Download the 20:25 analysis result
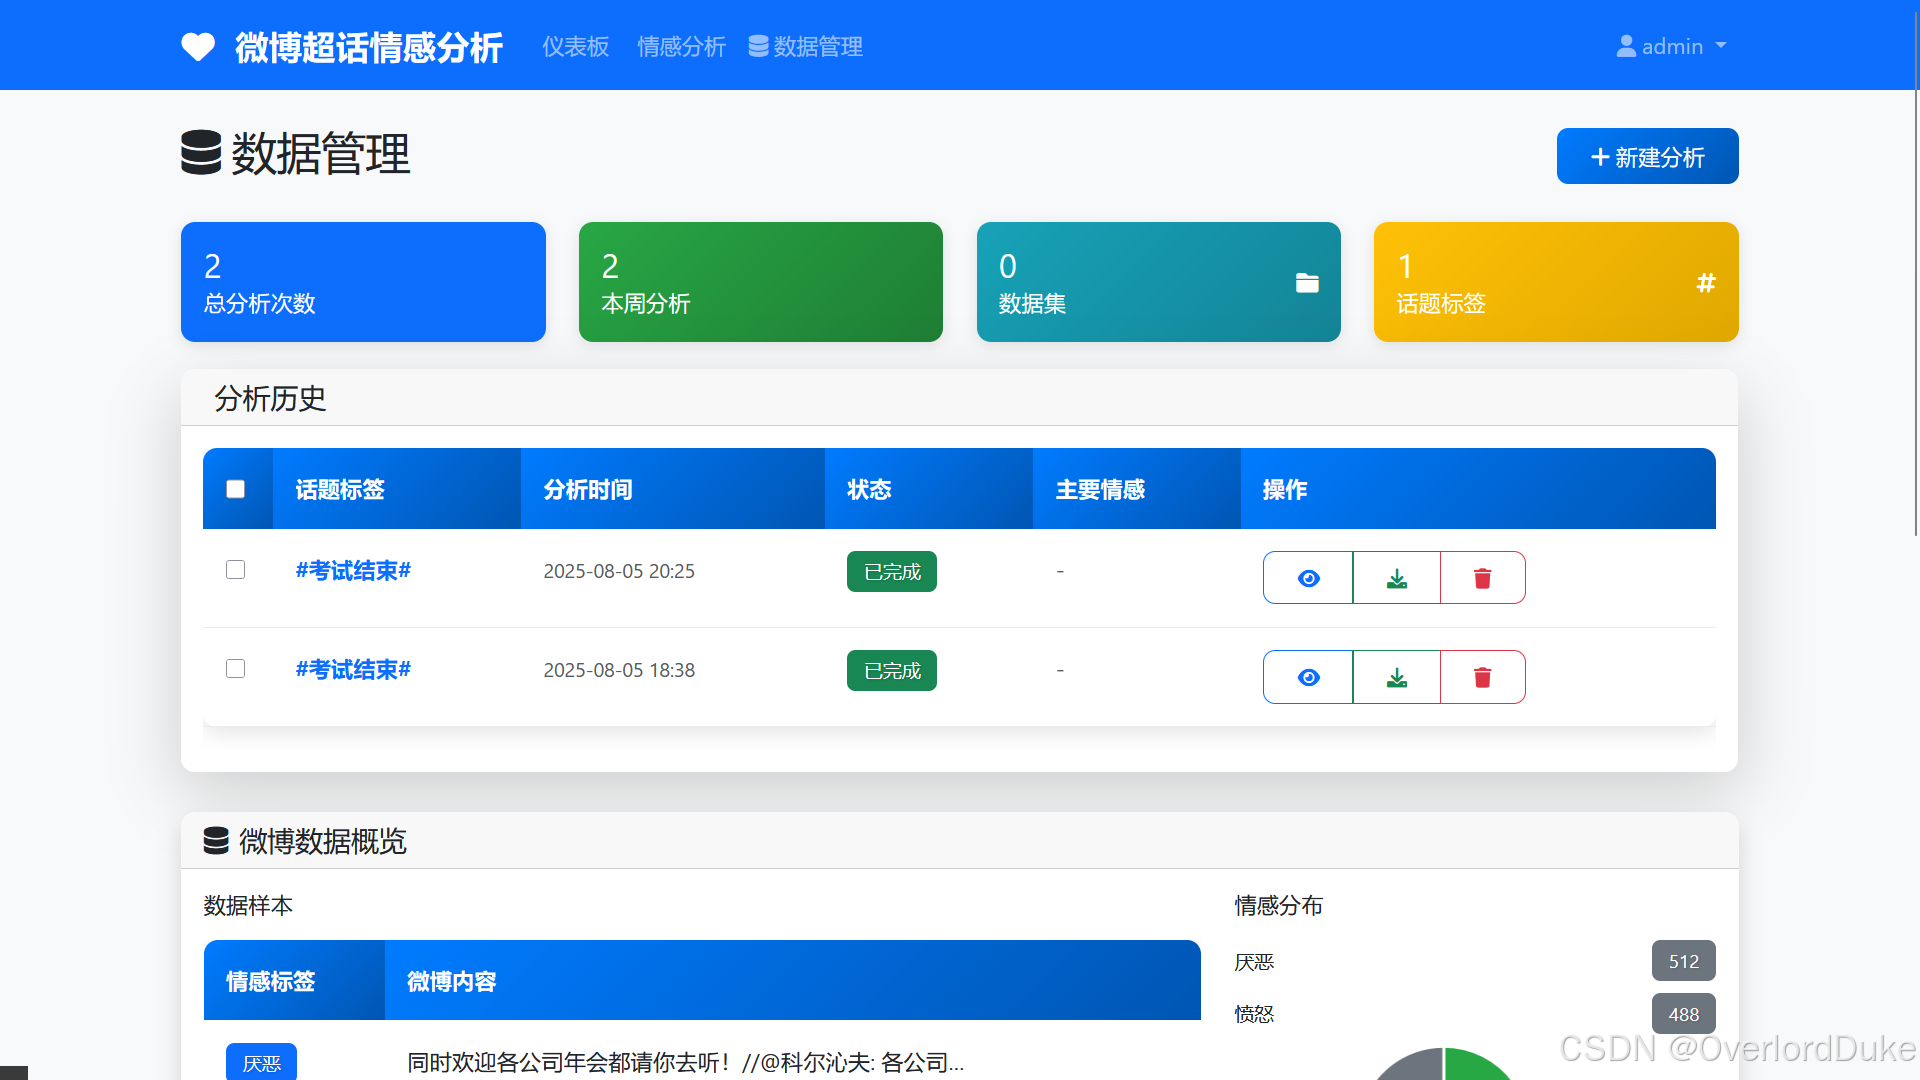Image resolution: width=1920 pixels, height=1080 pixels. point(1397,578)
